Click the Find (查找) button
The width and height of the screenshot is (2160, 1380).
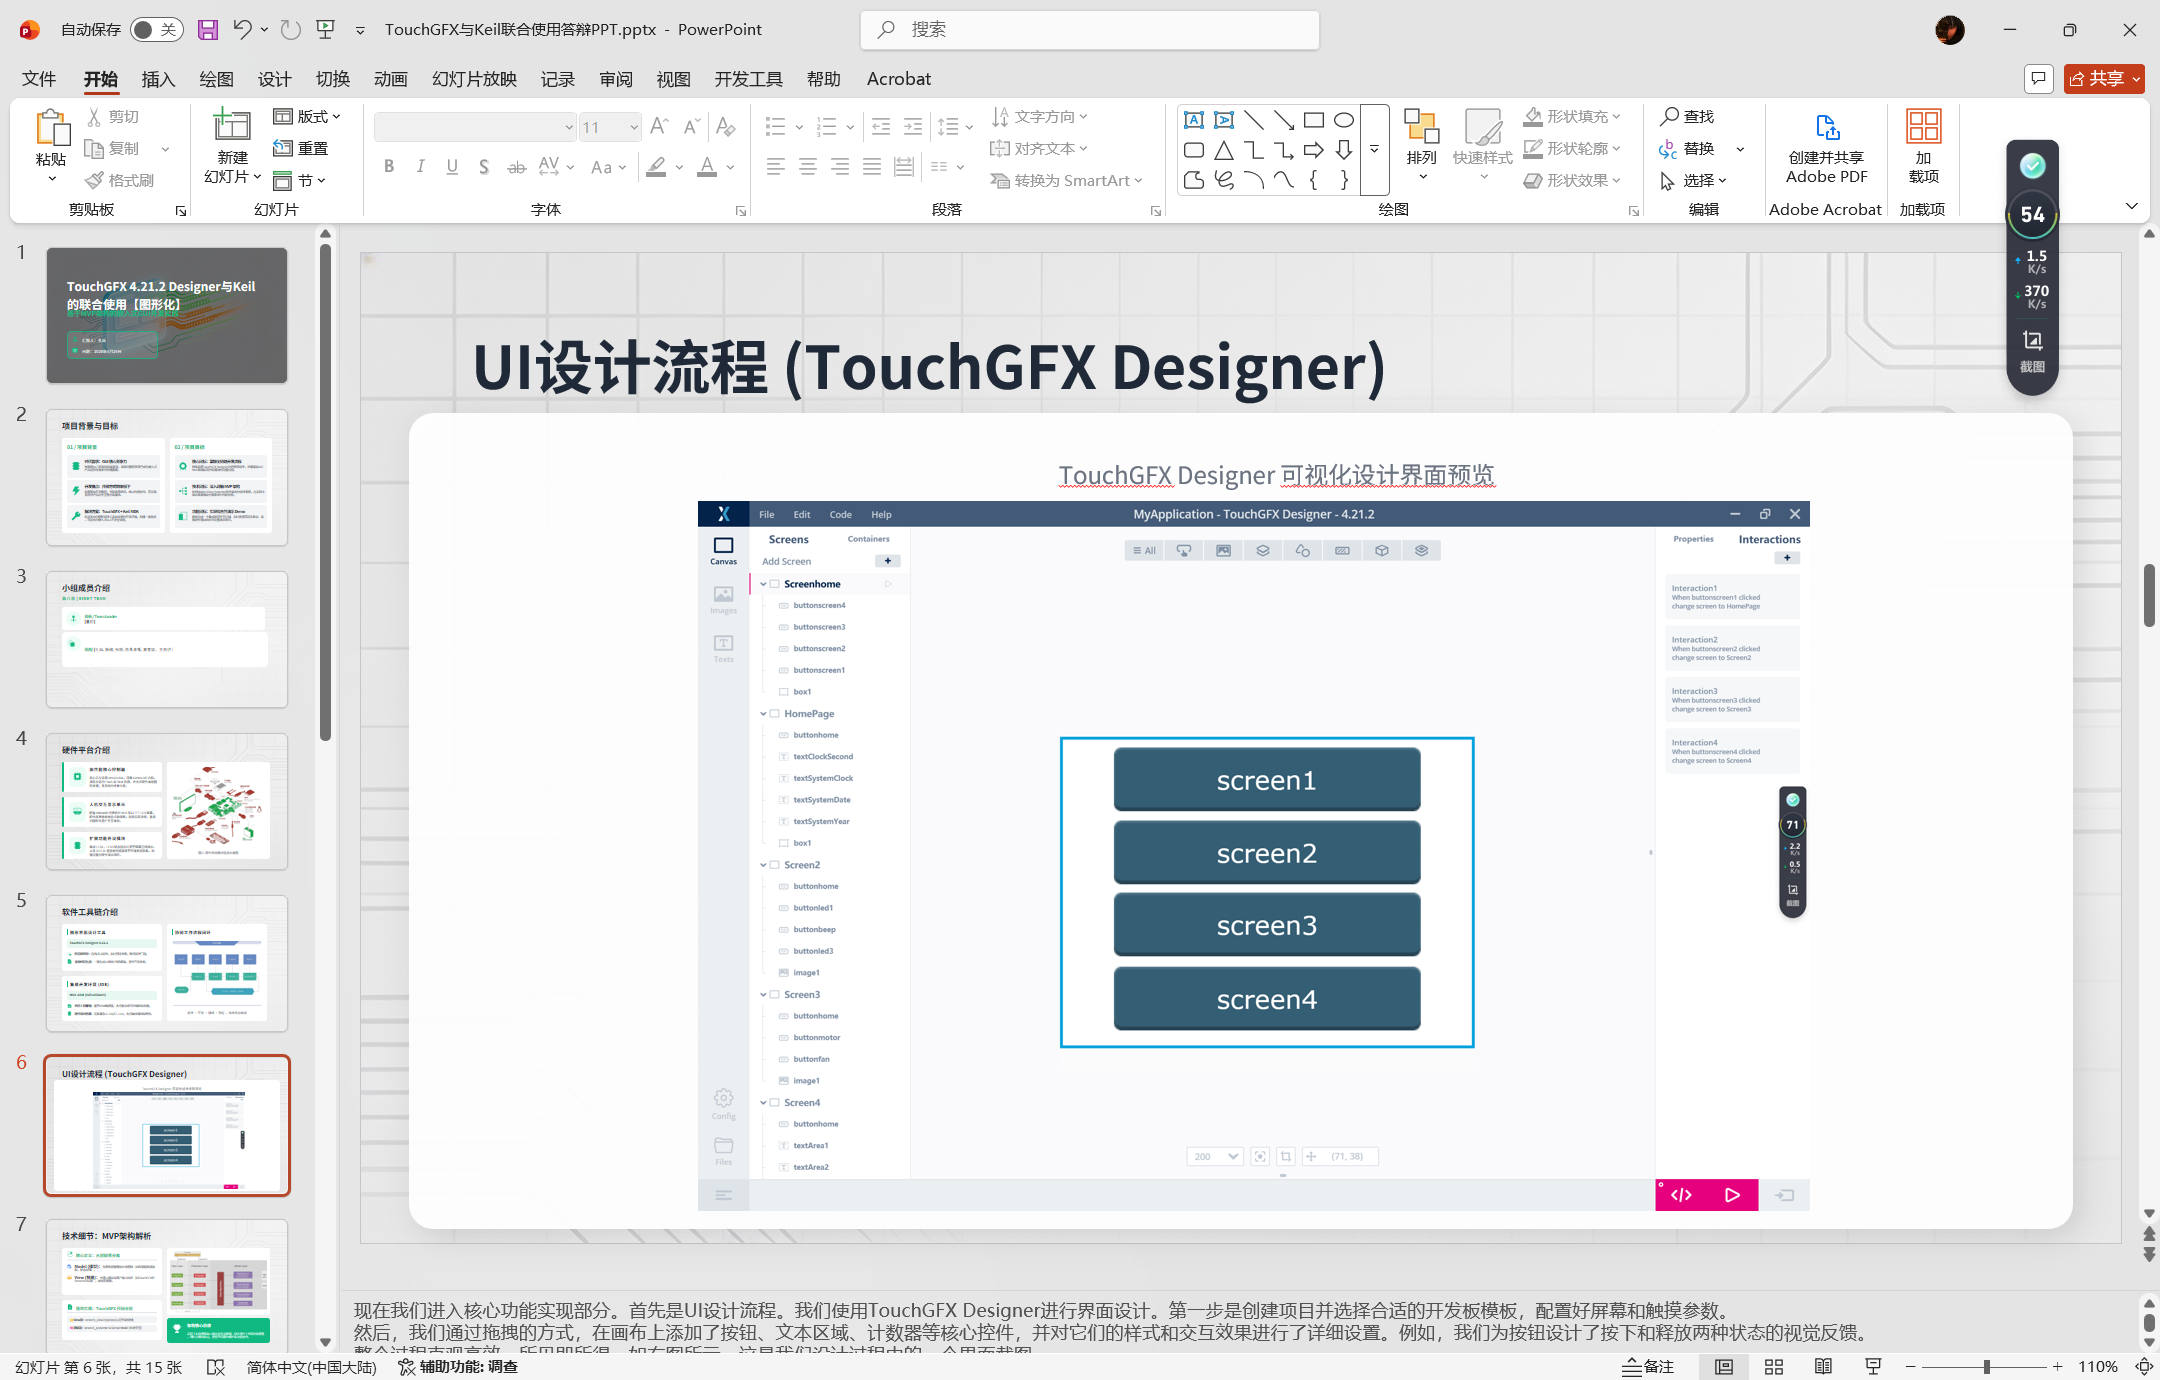(1688, 117)
